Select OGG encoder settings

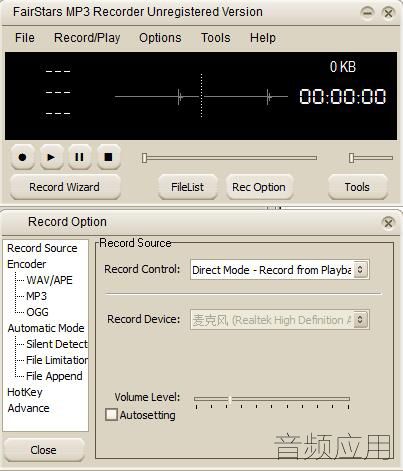37,312
